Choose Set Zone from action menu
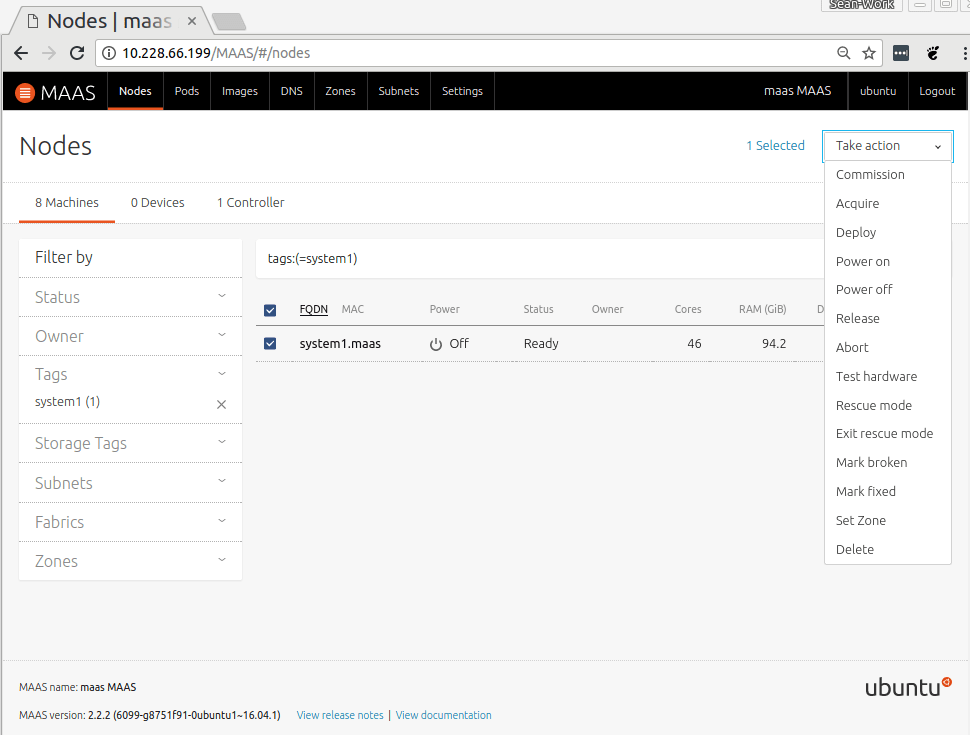The width and height of the screenshot is (970, 735). coord(888,520)
